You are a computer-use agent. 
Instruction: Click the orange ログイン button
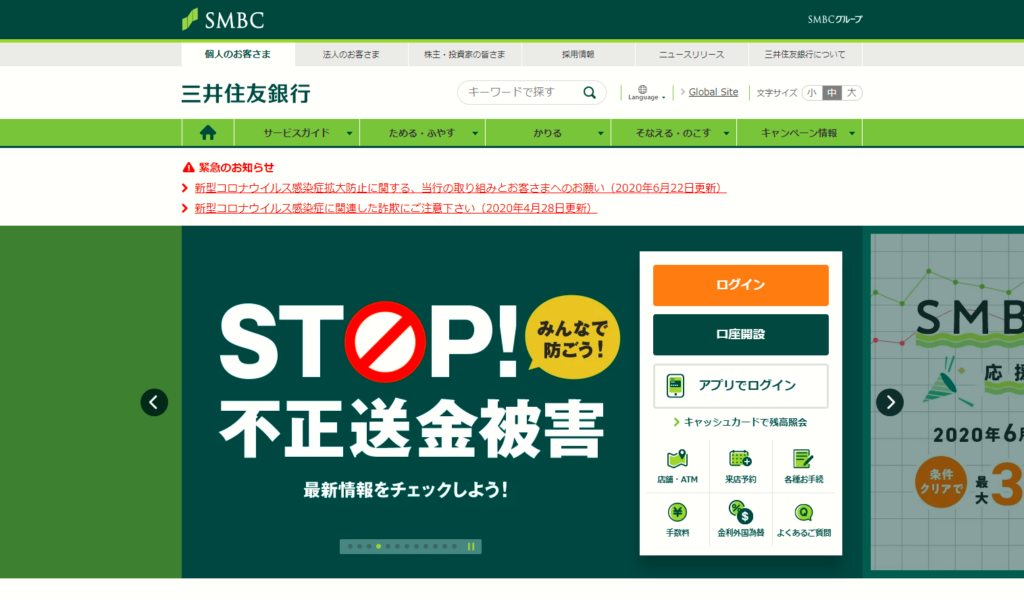click(x=741, y=285)
